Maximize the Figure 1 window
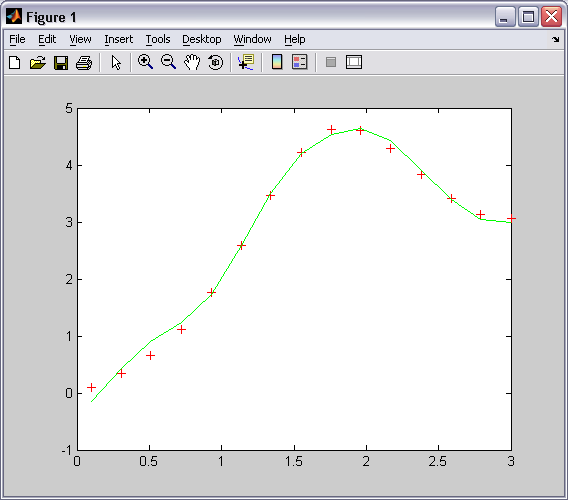 528,17
